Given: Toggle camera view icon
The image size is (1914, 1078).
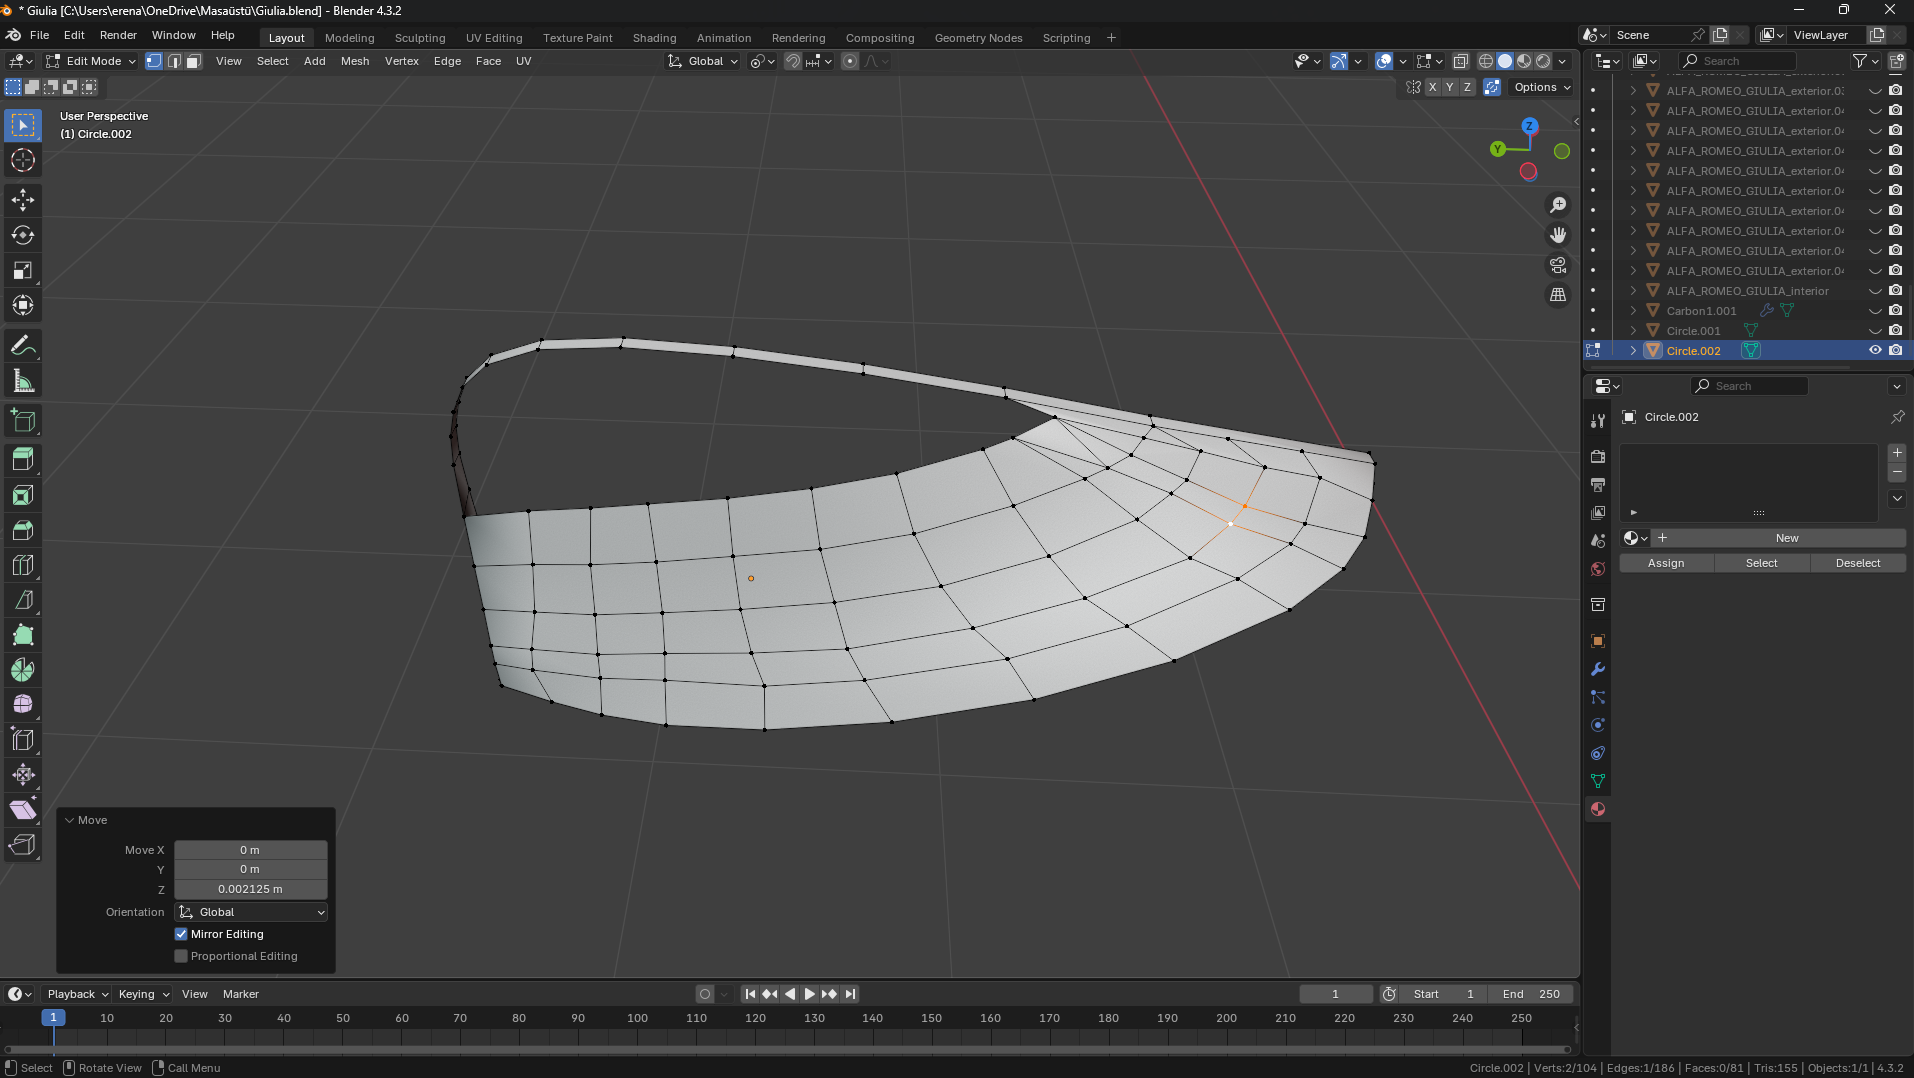Looking at the screenshot, I should (x=1558, y=265).
